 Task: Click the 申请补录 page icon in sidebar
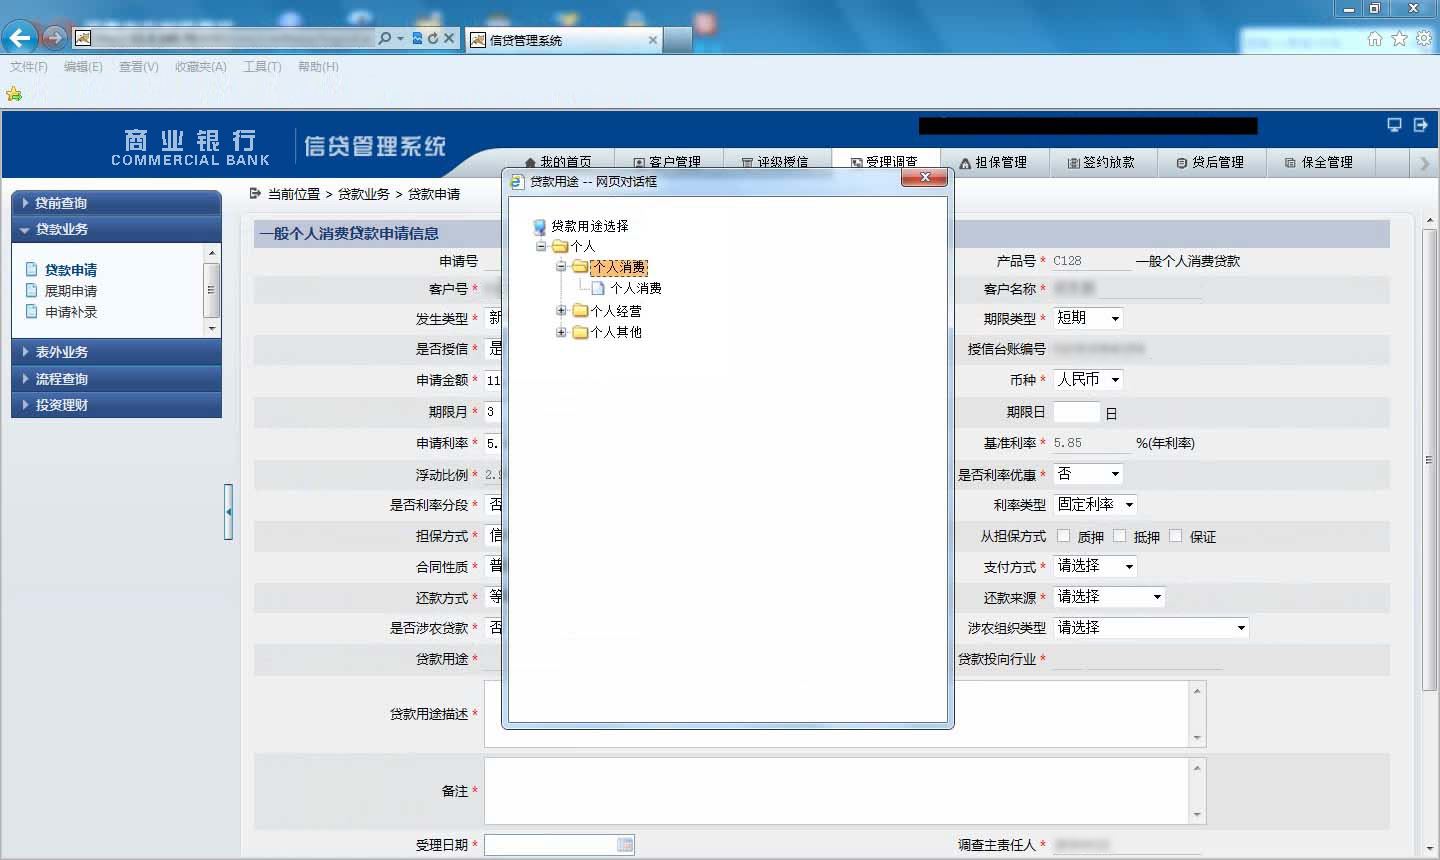(32, 312)
